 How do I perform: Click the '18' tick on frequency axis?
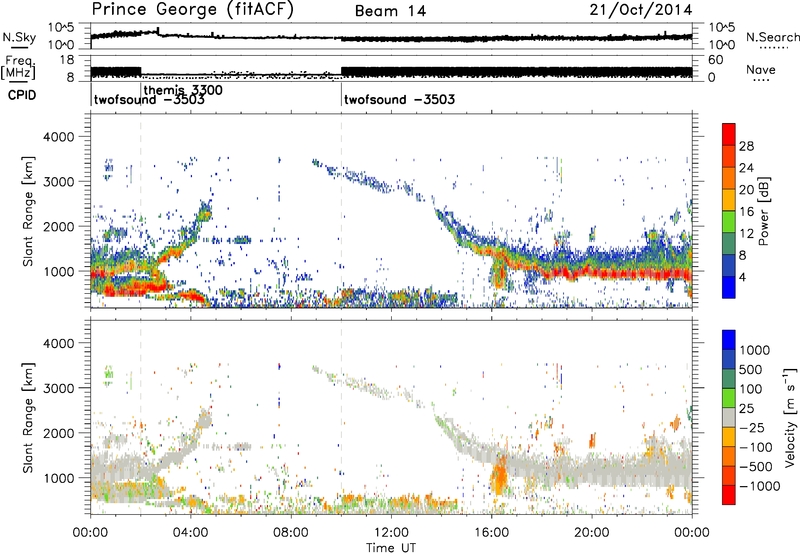(67, 60)
